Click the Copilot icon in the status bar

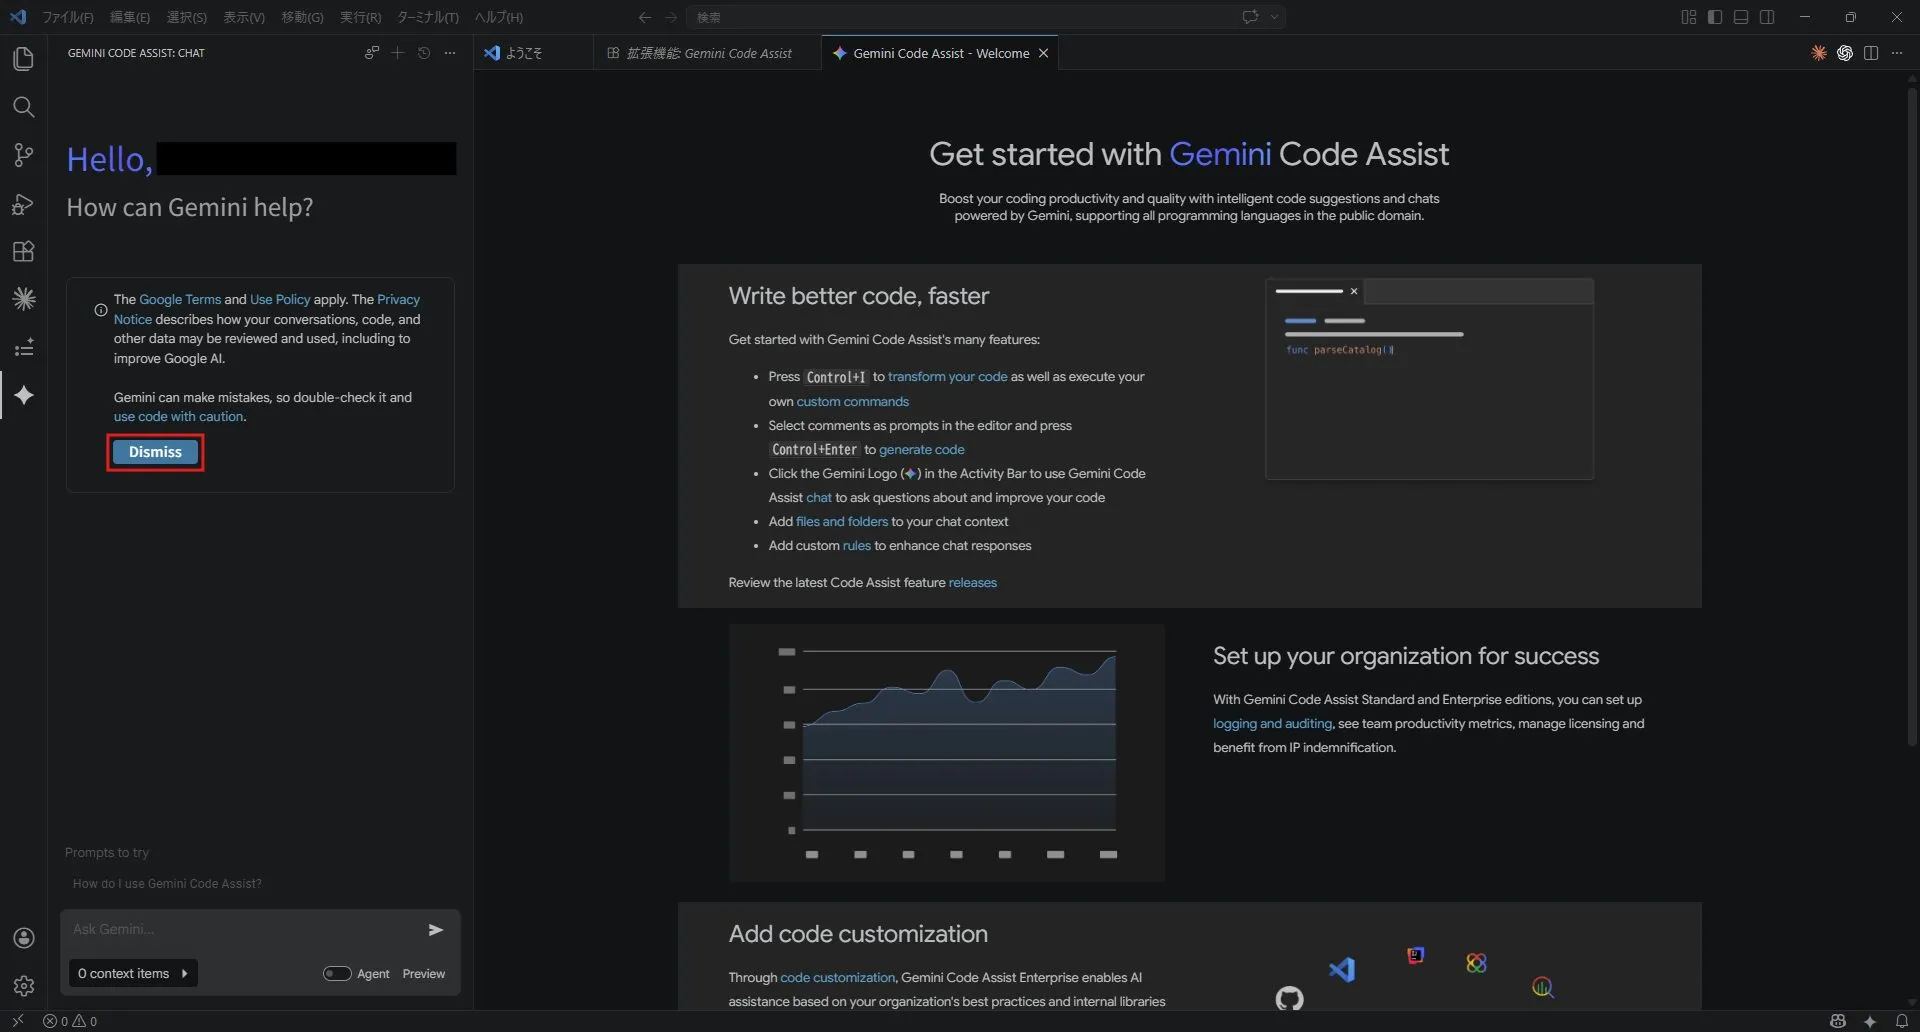pyautogui.click(x=1838, y=1021)
